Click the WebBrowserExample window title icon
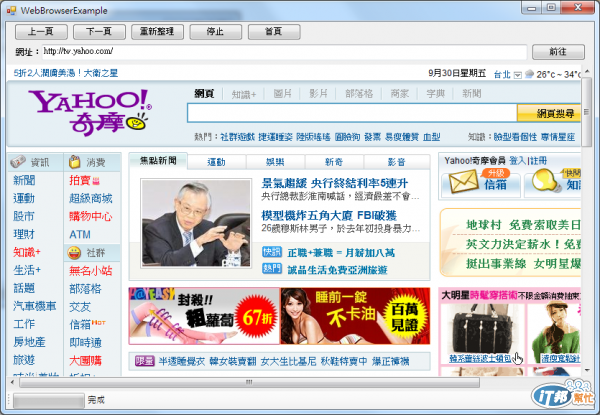The image size is (600, 415). pos(11,10)
